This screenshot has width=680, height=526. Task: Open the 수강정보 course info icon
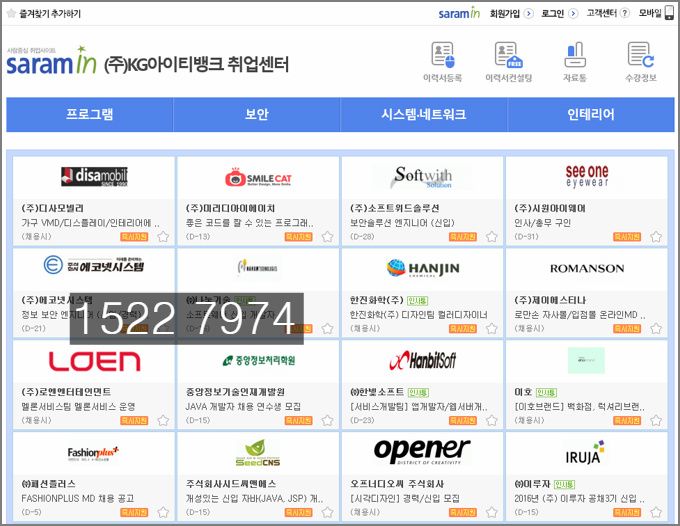point(641,62)
